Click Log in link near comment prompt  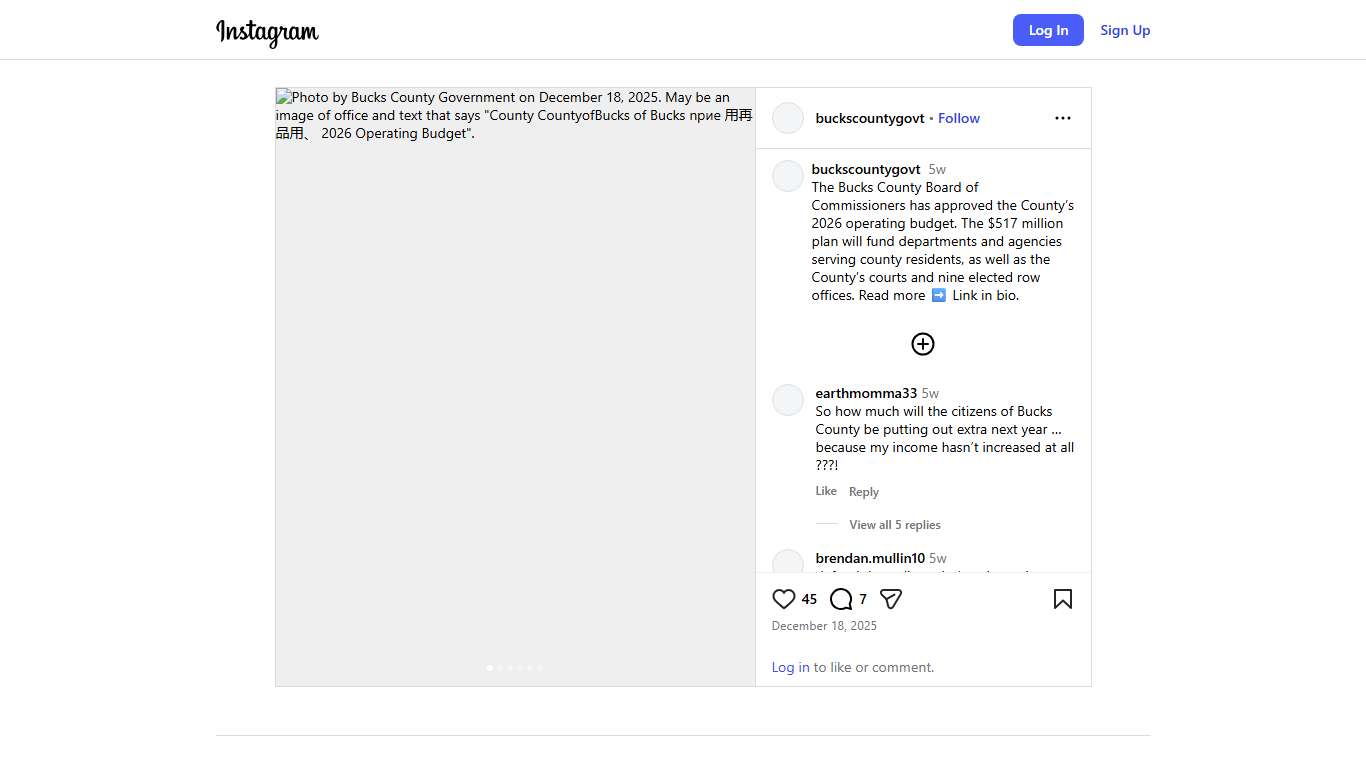[790, 667]
